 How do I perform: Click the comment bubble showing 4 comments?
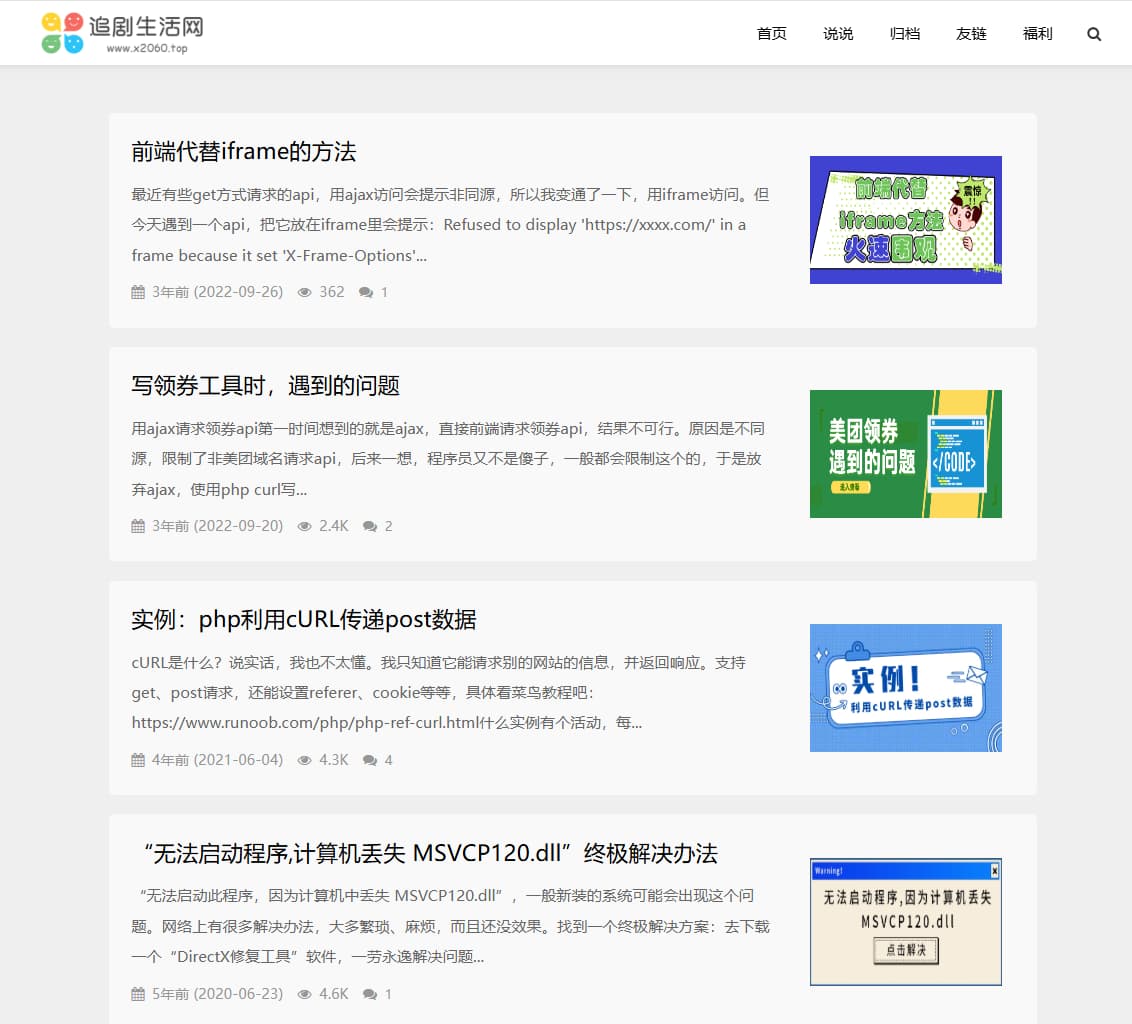[x=367, y=759]
